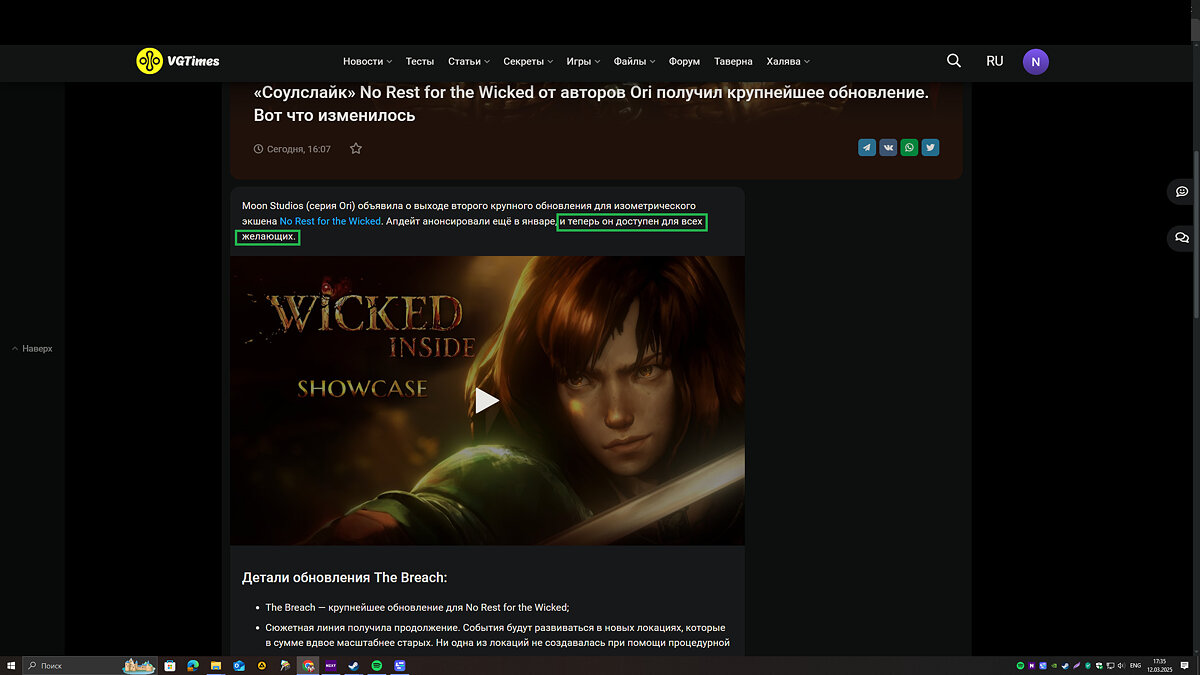Screen dimensions: 1200x675
Task: Open the purple N profile avatar
Action: [x=1035, y=62]
